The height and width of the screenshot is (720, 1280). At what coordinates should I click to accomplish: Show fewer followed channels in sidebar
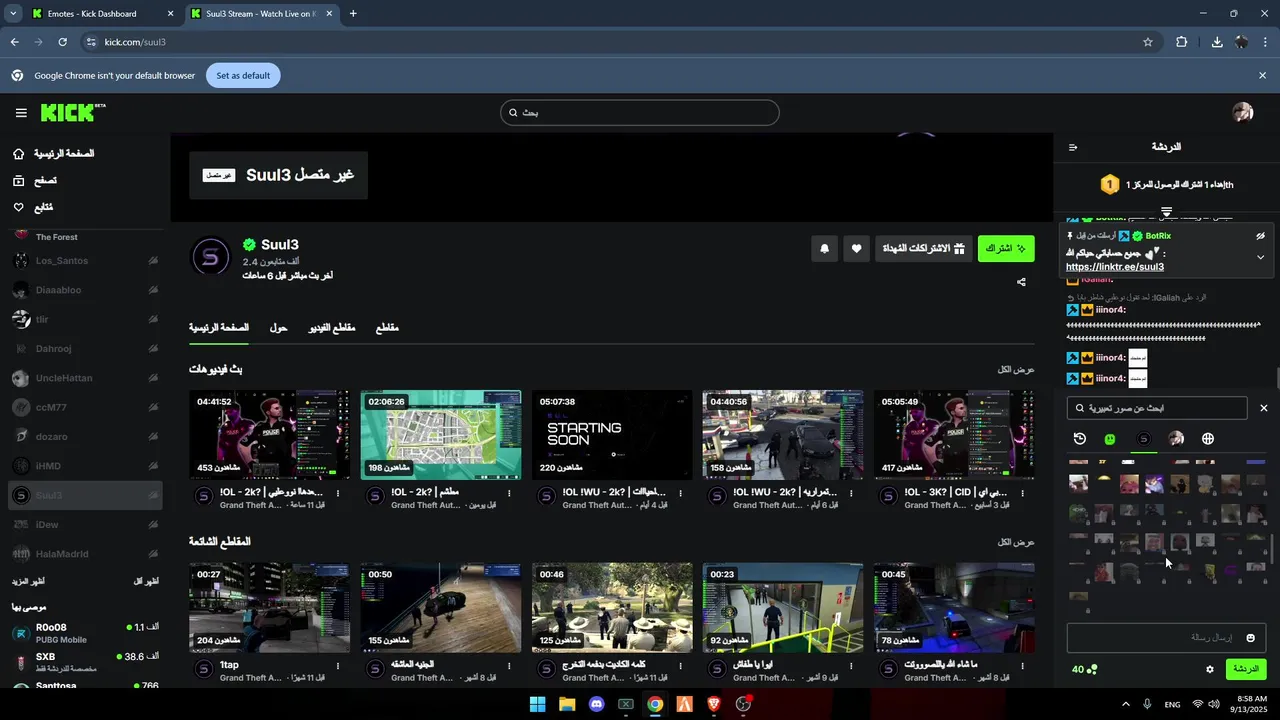146,581
